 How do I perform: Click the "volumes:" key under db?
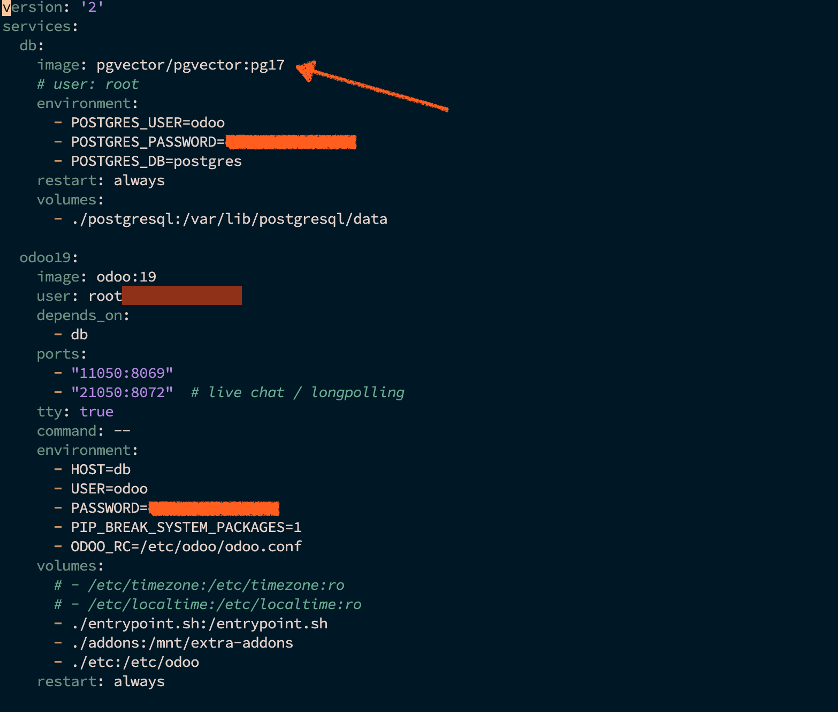coord(70,200)
